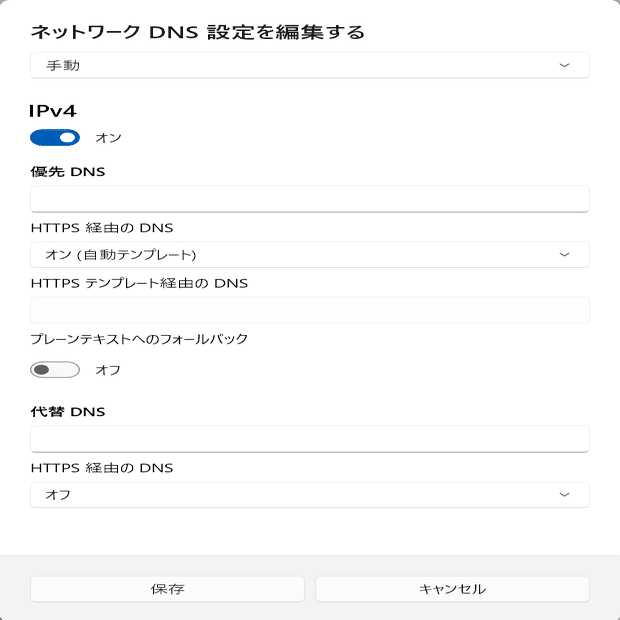Click the オフ label beside the fallback switch
Screen dimensions: 620x620
108,370
